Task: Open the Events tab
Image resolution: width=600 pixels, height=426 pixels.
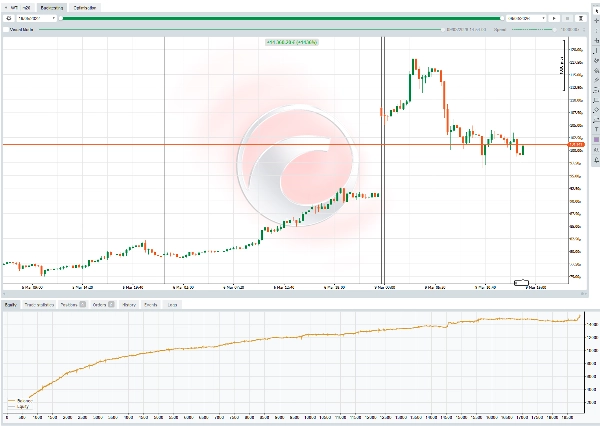Action: [151, 305]
